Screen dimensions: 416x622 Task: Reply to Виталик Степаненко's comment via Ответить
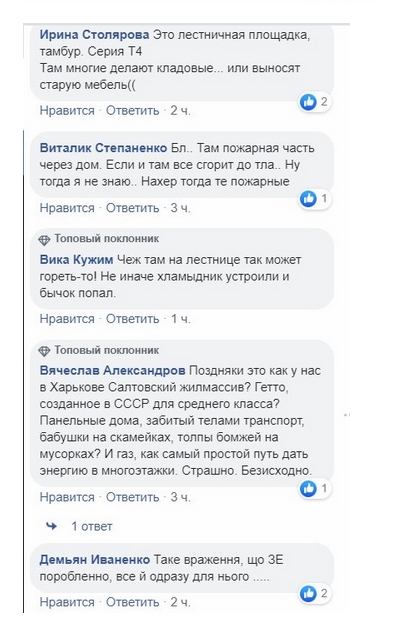pyautogui.click(x=132, y=208)
